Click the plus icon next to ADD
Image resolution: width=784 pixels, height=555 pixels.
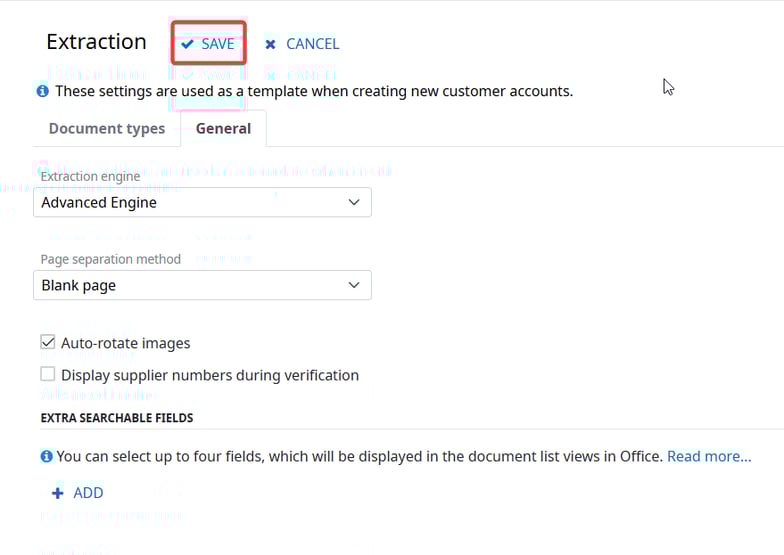point(58,493)
